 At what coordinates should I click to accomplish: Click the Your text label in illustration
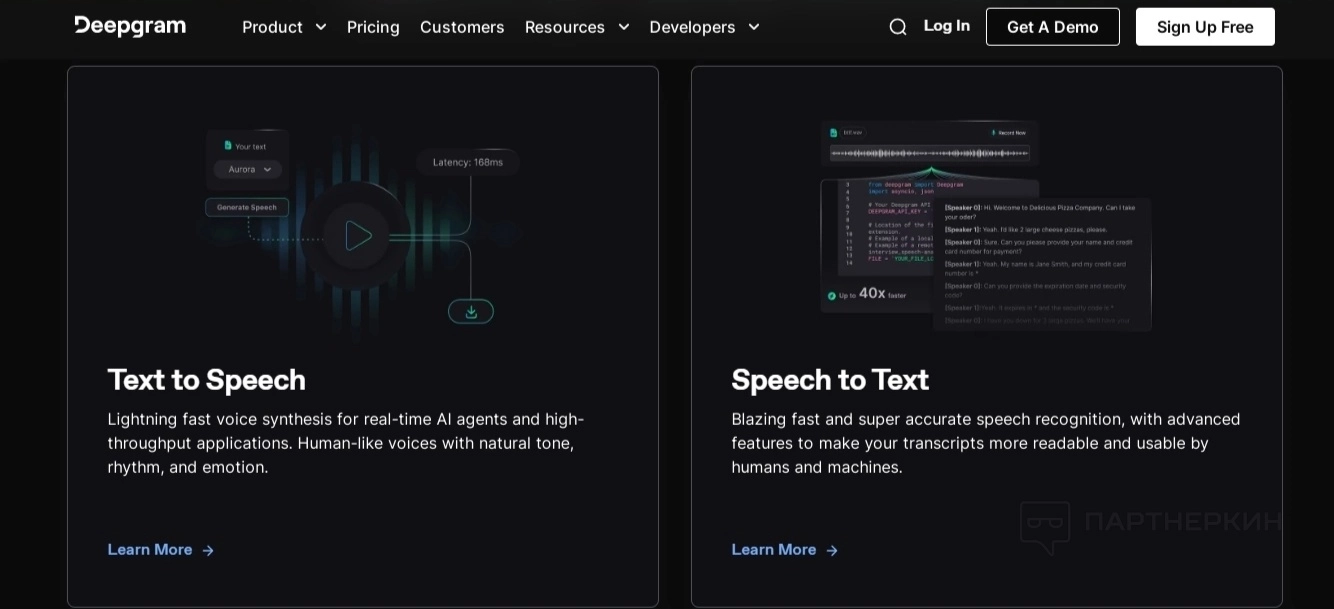coord(245,146)
